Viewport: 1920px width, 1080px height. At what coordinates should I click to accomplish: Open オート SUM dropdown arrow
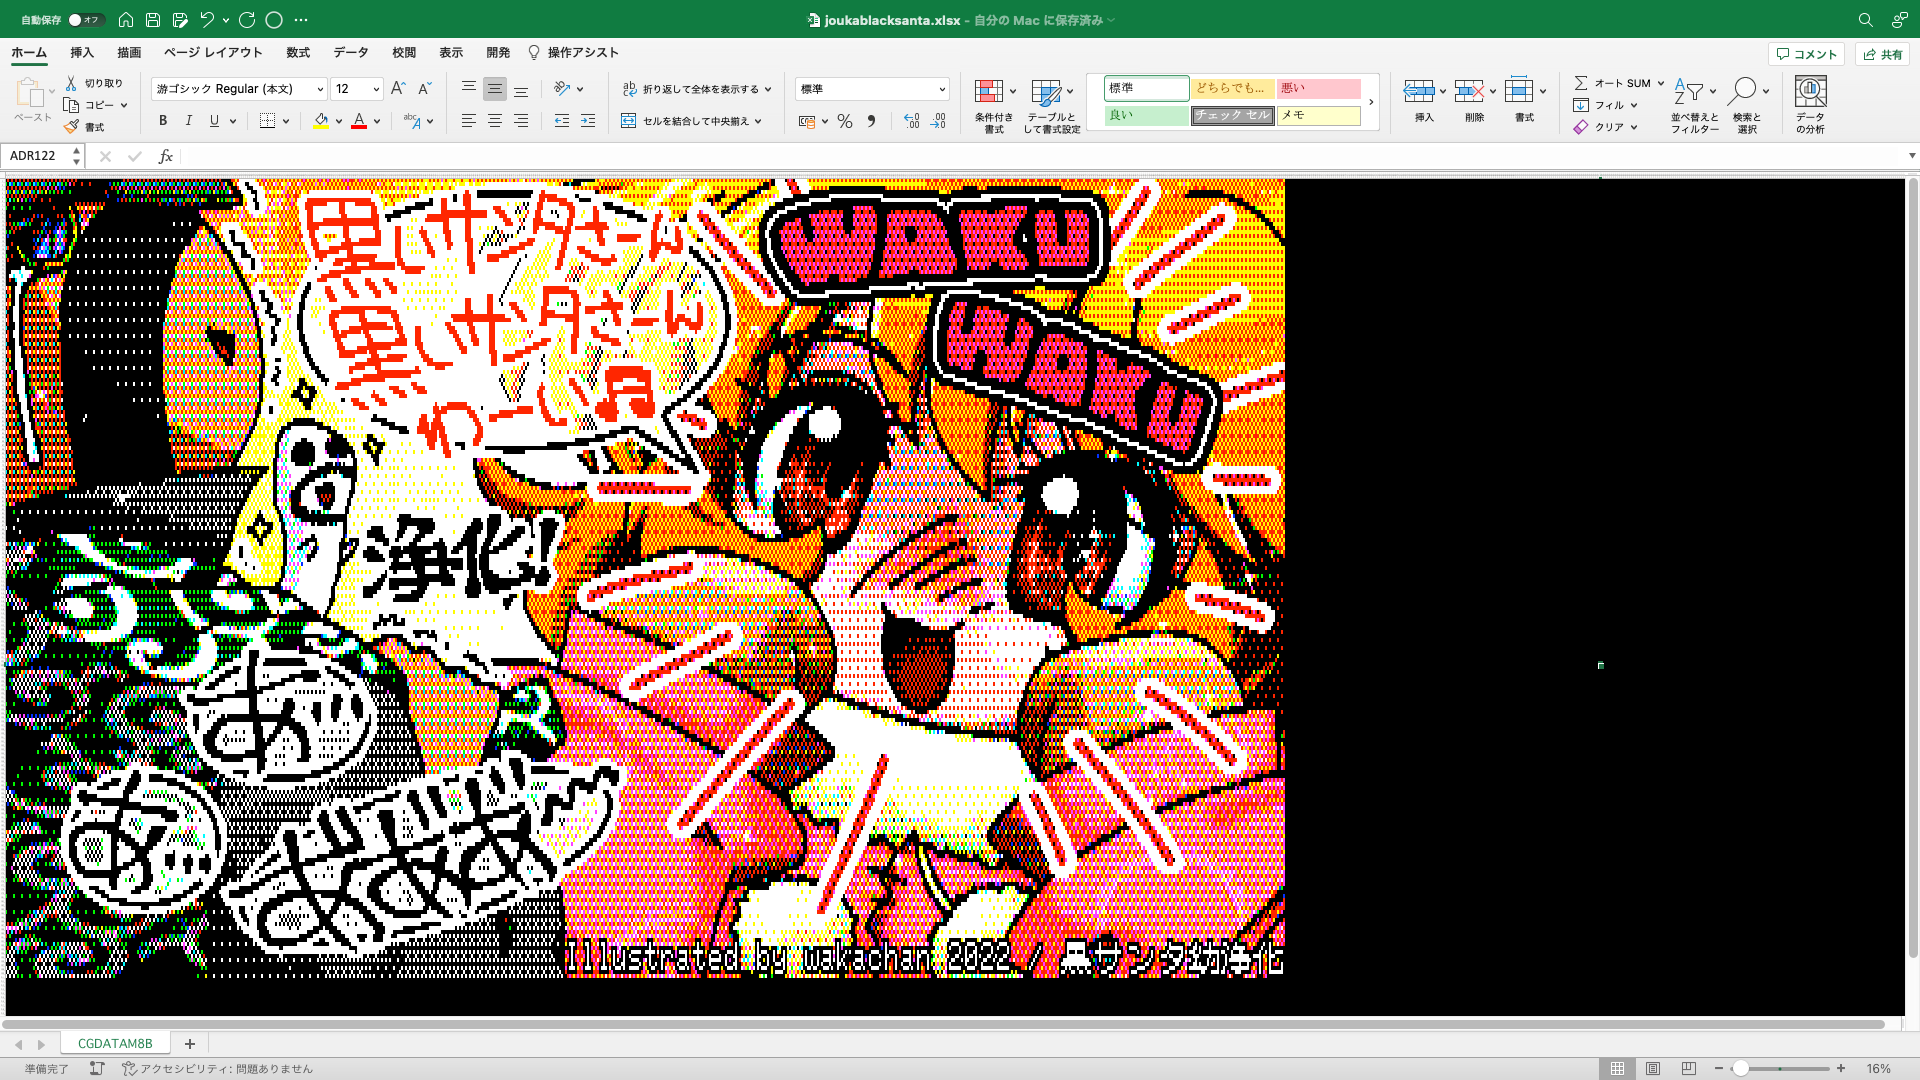[1661, 83]
